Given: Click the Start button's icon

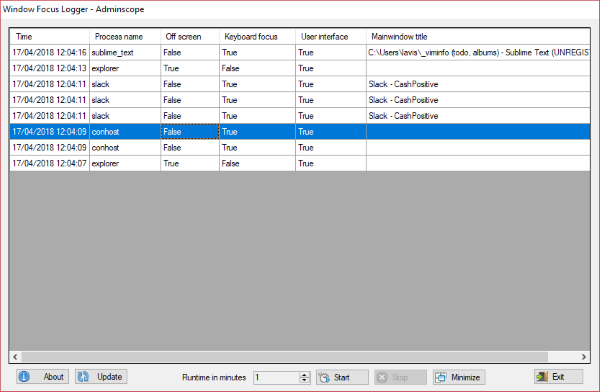Looking at the screenshot, I should pyautogui.click(x=324, y=377).
